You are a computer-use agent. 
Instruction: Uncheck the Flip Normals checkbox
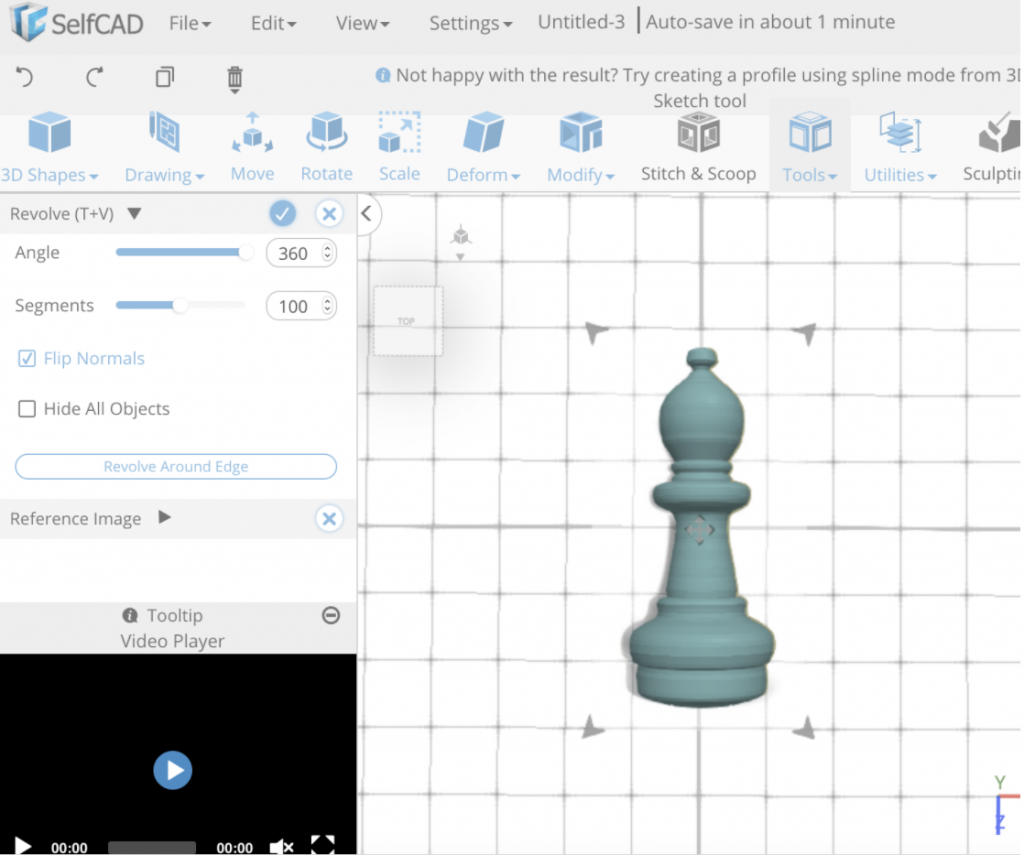pos(26,358)
